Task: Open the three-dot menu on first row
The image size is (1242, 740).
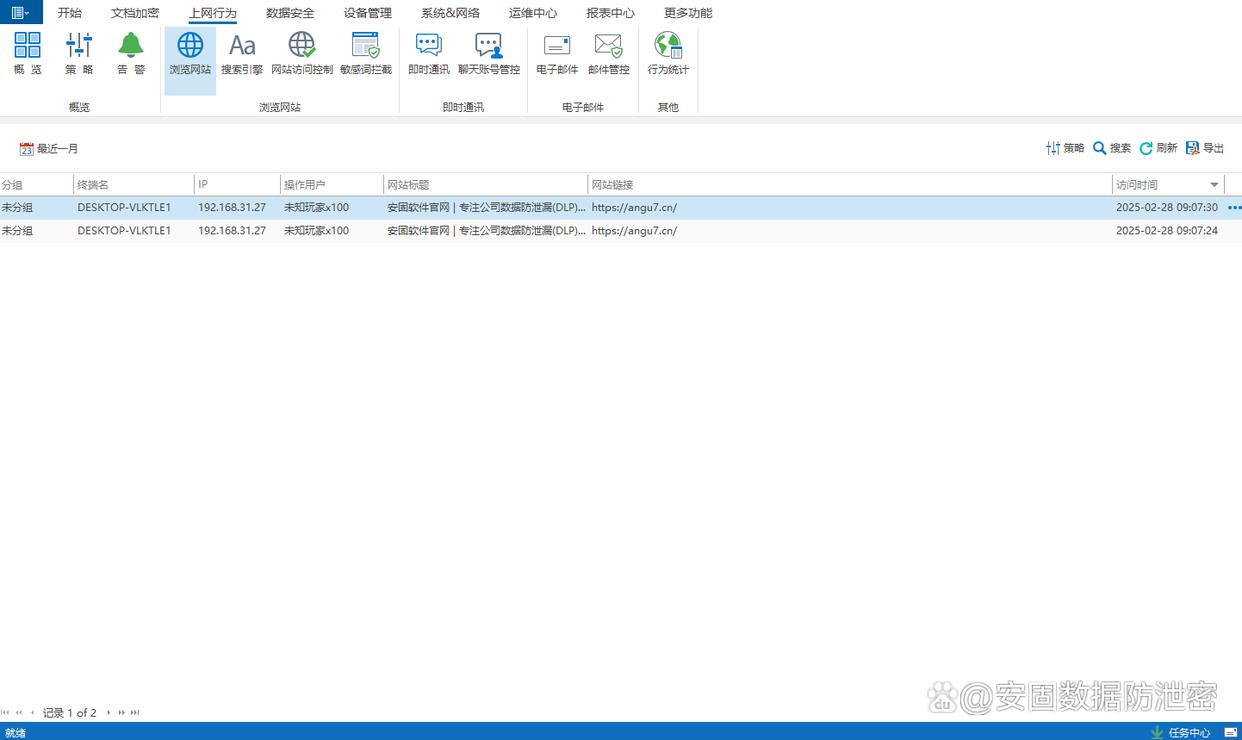Action: pos(1234,208)
